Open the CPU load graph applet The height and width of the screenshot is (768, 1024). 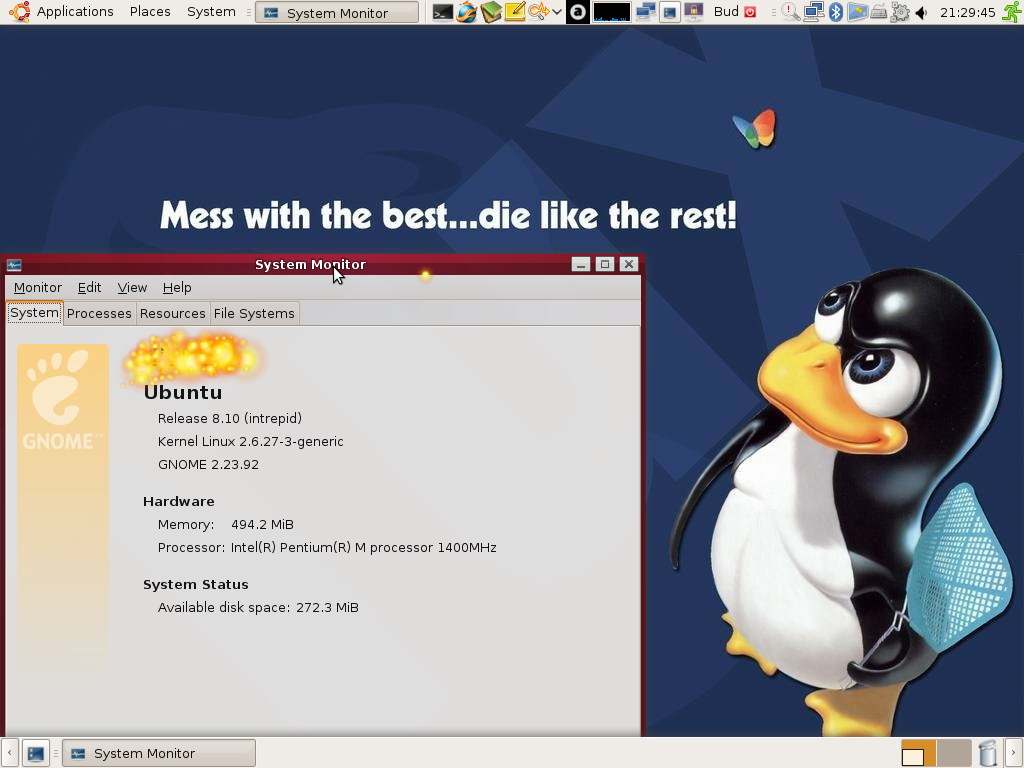(611, 12)
